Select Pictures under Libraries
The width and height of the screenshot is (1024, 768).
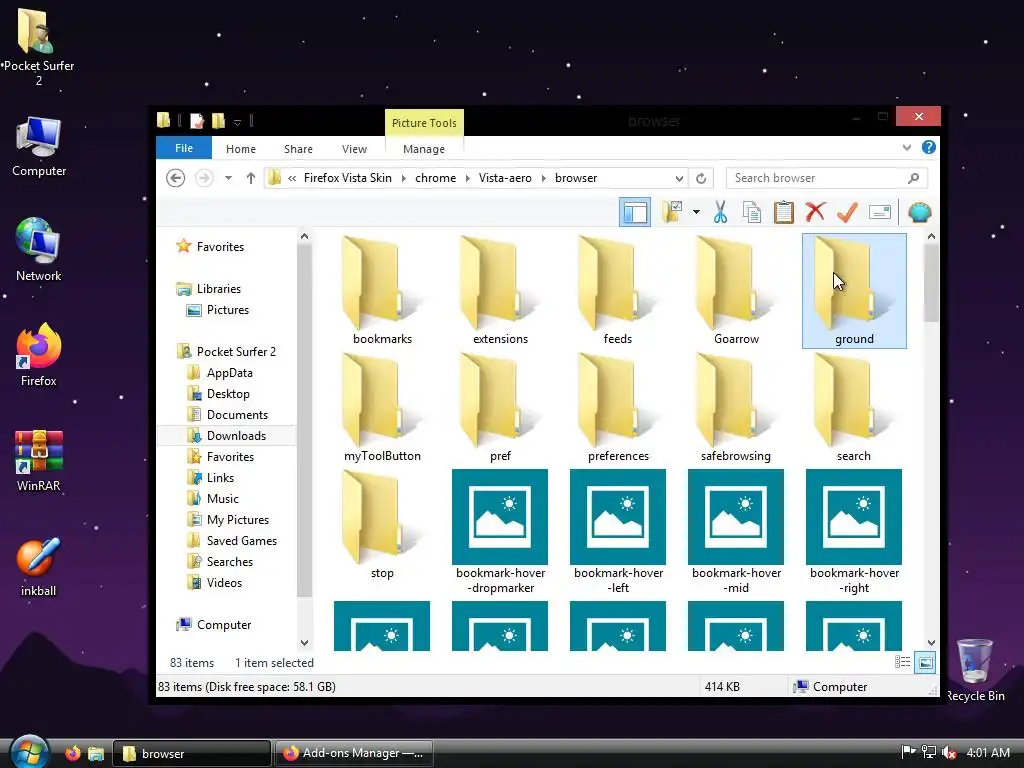point(228,310)
